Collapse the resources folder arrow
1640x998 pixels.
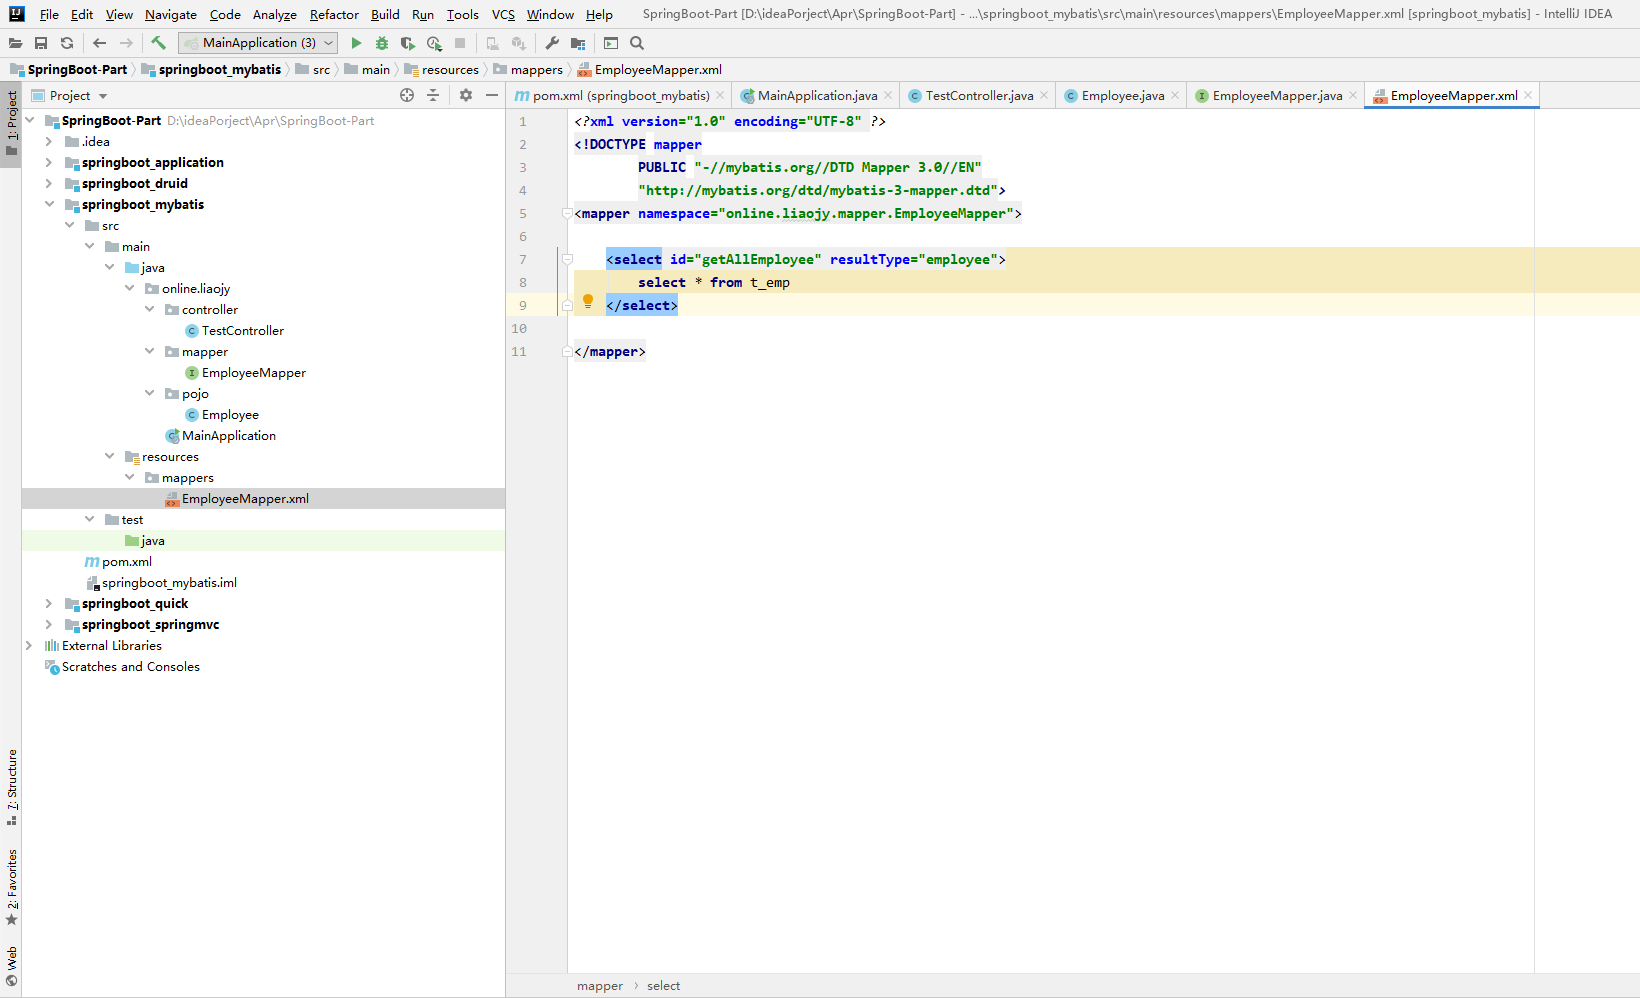(x=109, y=457)
